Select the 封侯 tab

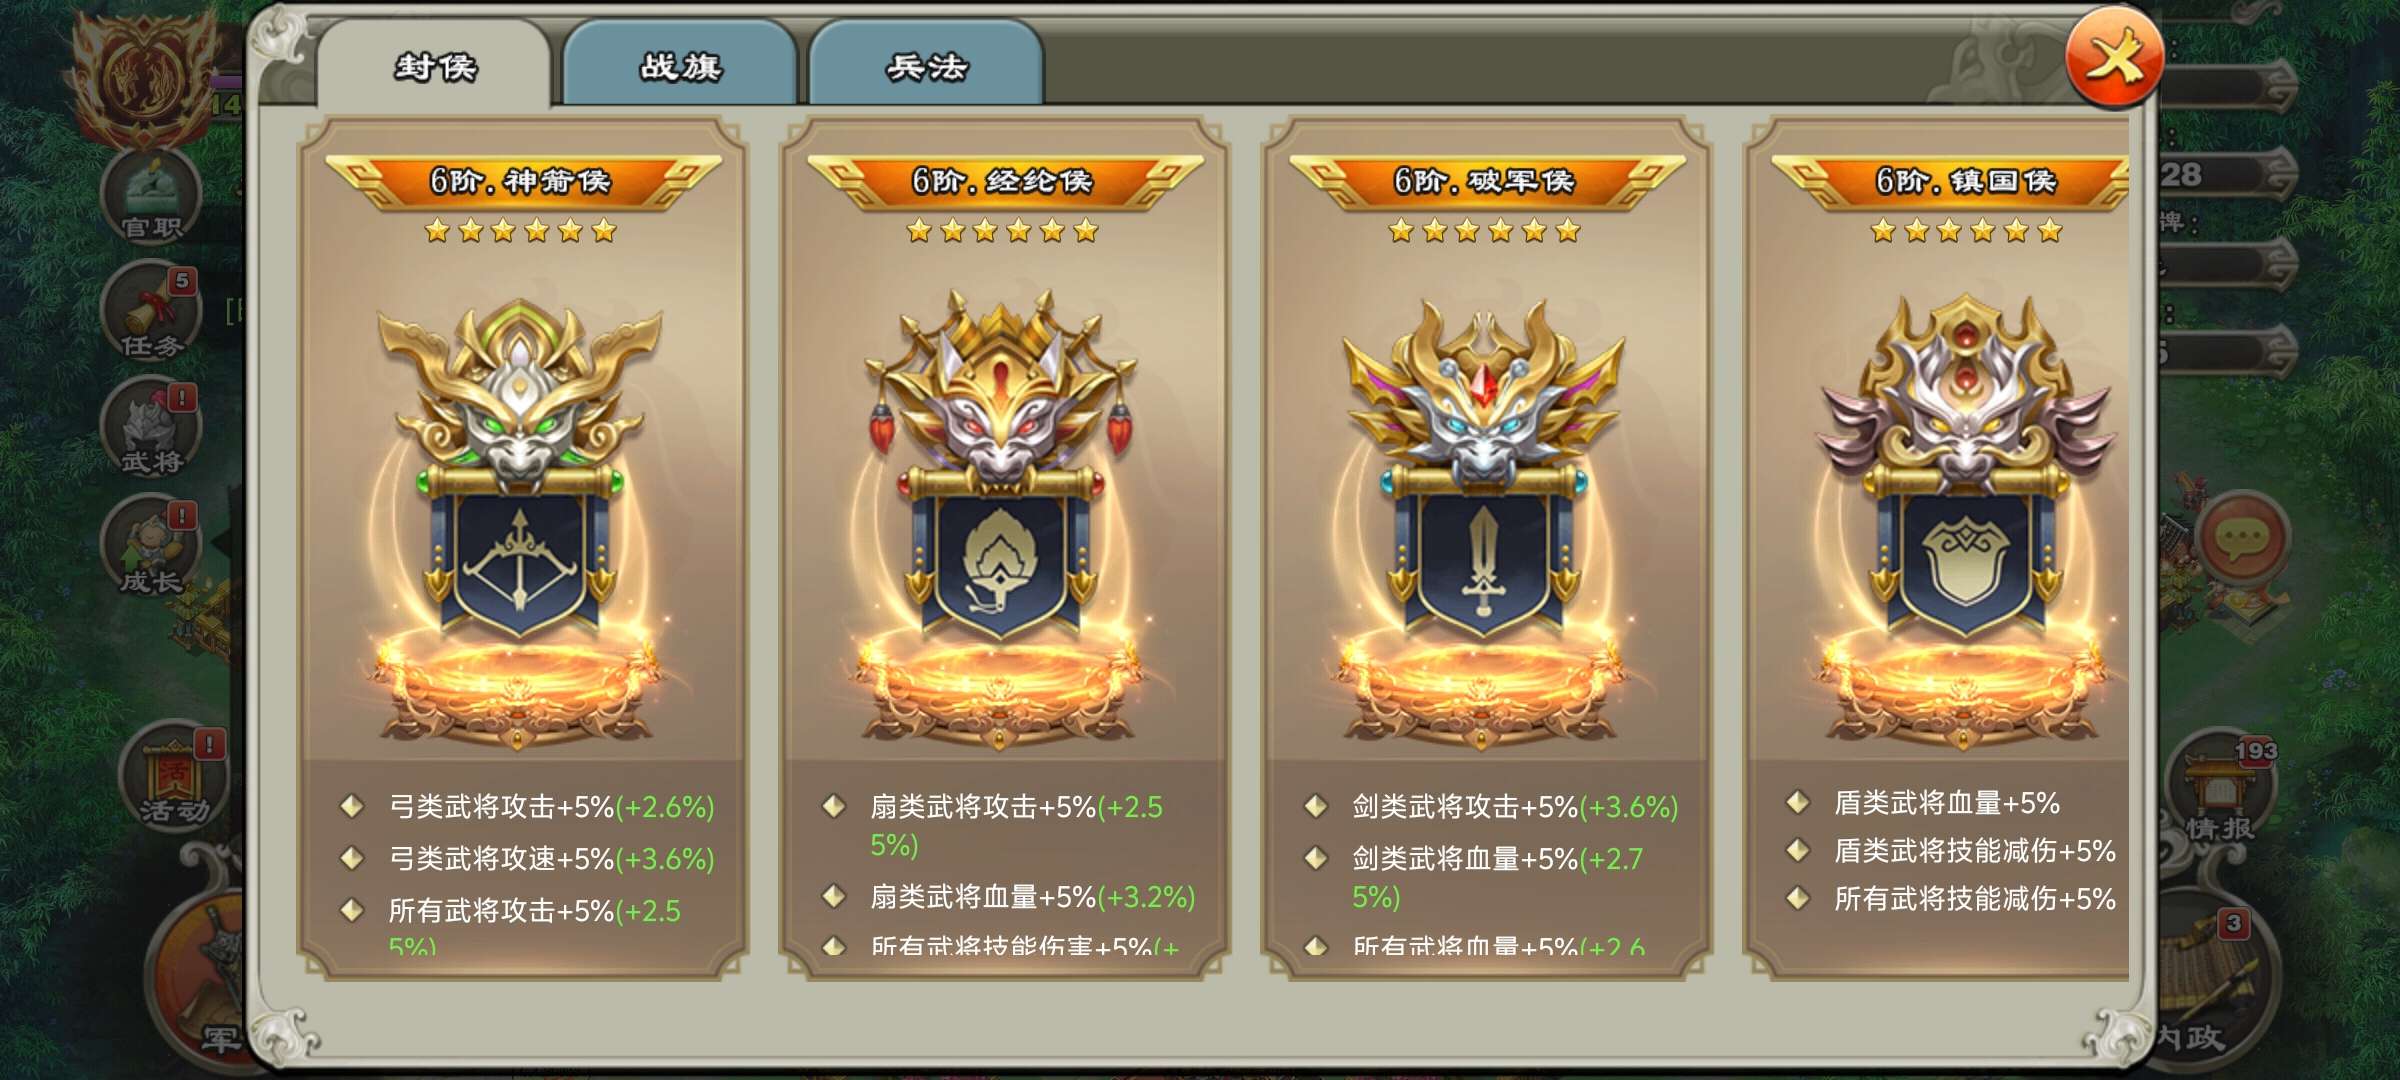coord(434,65)
